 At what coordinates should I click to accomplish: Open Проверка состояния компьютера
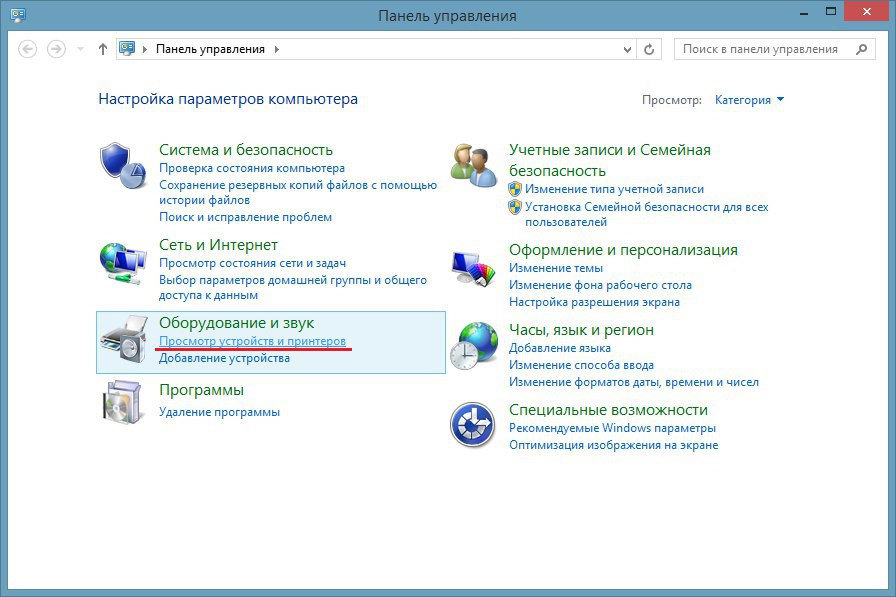tap(252, 168)
